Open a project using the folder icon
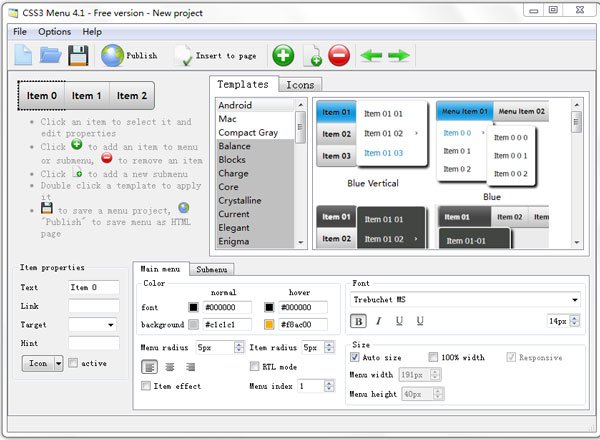Screen dimensions: 600x440 pyautogui.click(x=51, y=55)
